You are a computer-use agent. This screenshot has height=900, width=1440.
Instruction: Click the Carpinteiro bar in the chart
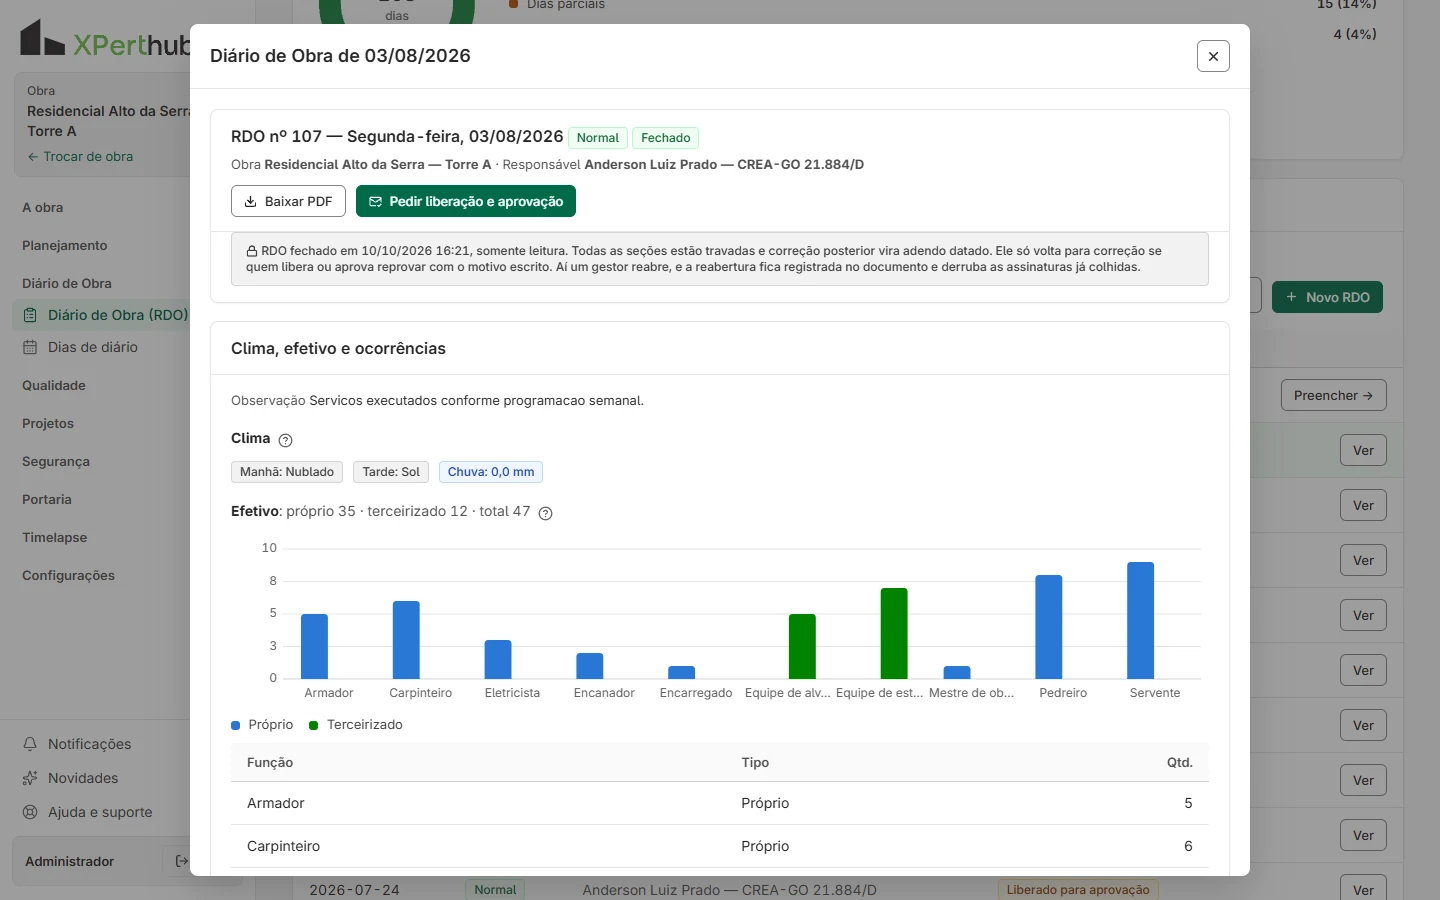(406, 640)
